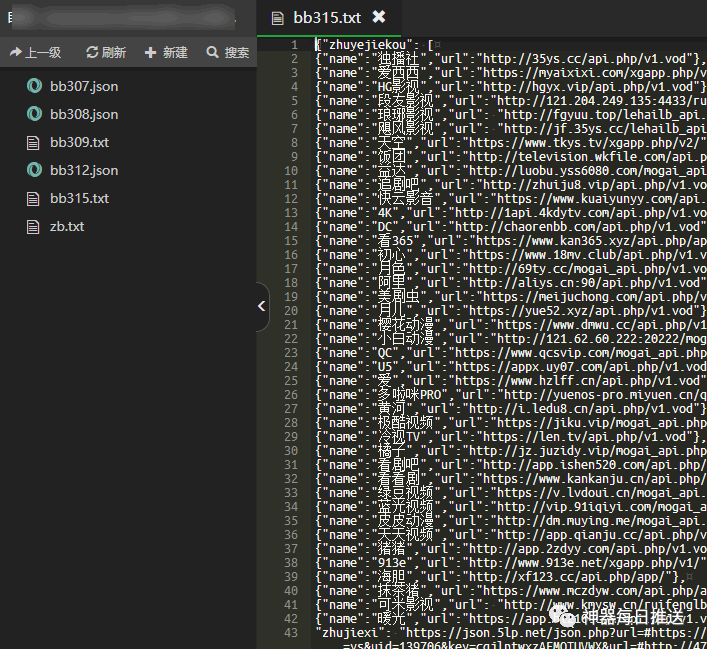Click the line with name 看365
Screen dimensions: 707x649
point(510,240)
